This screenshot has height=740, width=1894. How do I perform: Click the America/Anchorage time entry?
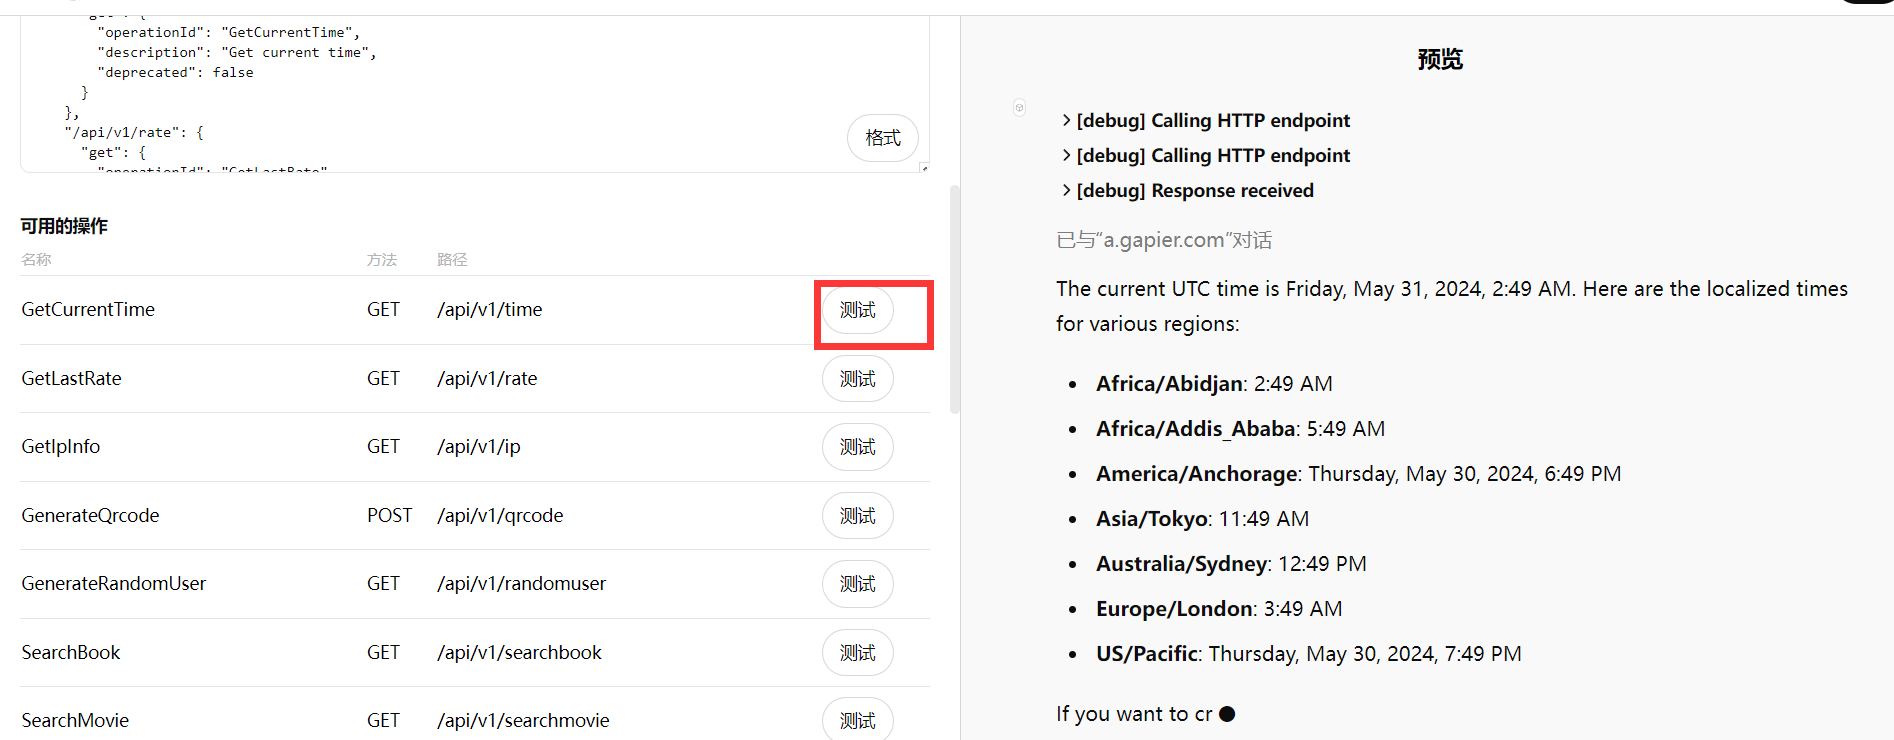[1358, 474]
